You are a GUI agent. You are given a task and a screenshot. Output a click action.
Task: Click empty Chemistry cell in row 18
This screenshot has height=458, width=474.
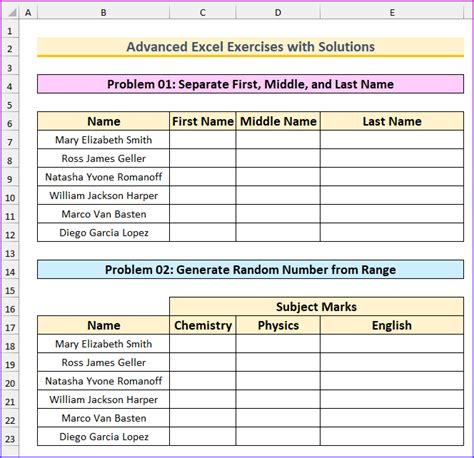click(x=202, y=344)
